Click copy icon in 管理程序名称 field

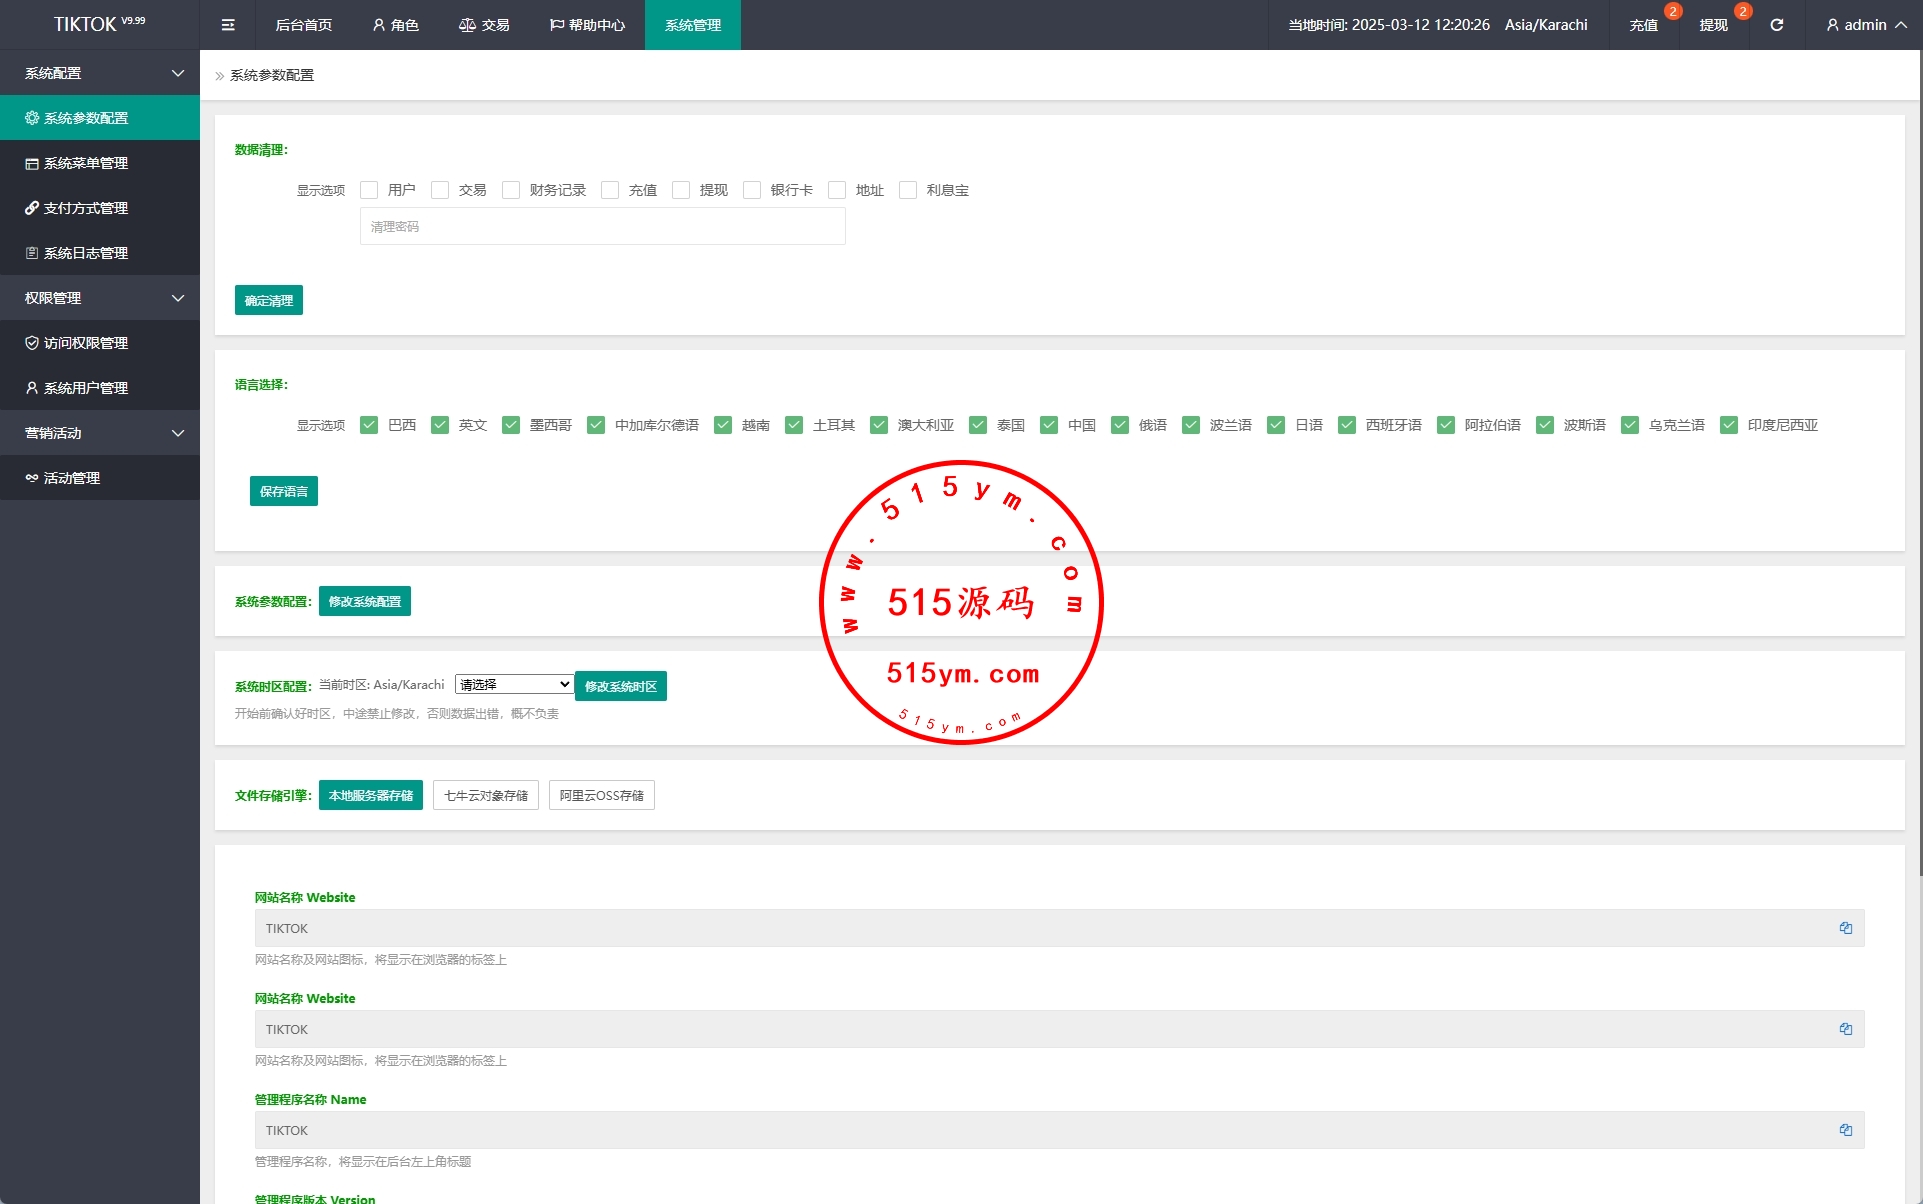[x=1845, y=1130]
